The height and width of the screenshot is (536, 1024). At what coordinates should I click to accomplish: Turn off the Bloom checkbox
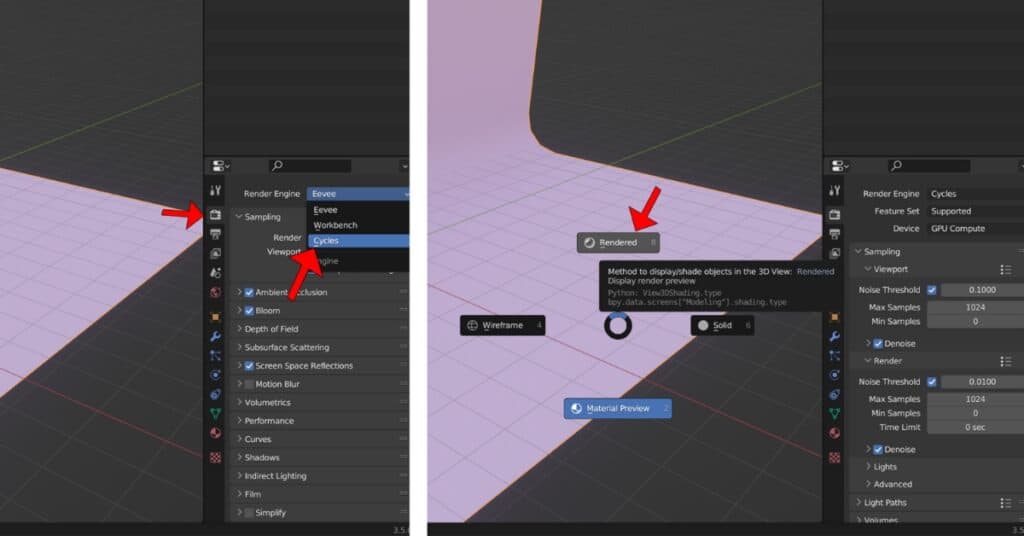coord(249,311)
